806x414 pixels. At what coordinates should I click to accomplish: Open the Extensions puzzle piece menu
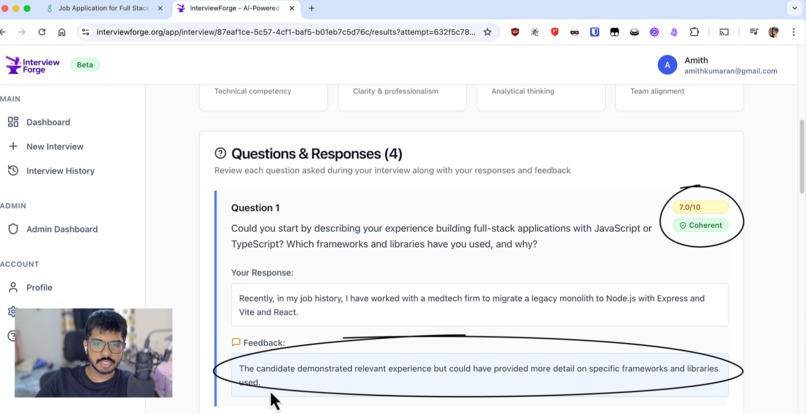click(x=694, y=32)
